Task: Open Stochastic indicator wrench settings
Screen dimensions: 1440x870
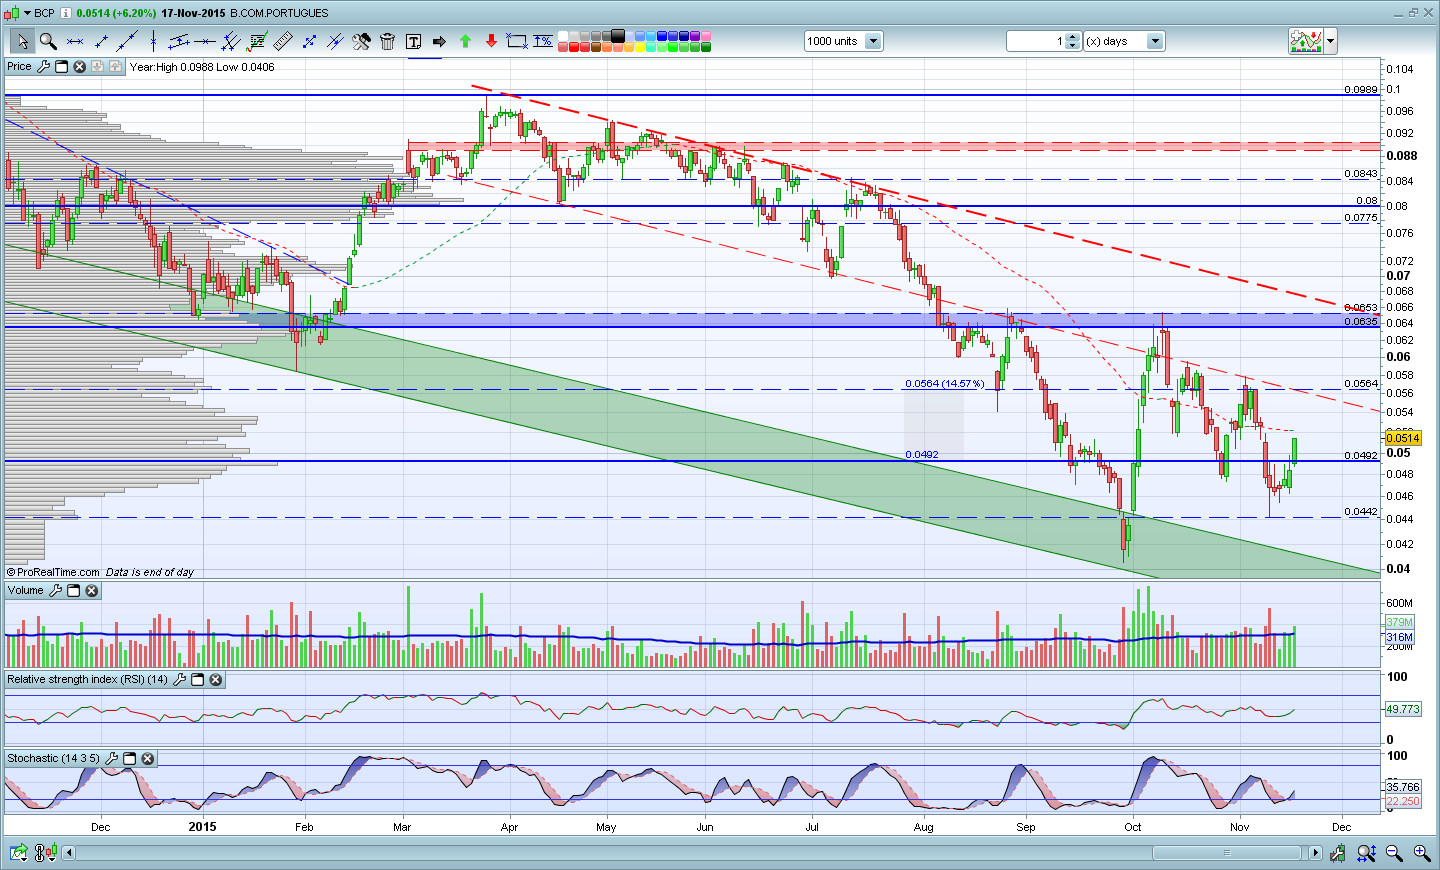Action: point(111,759)
